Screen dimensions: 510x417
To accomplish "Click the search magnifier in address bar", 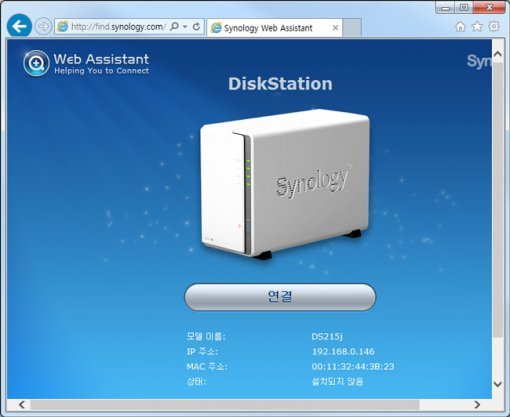I will click(174, 26).
